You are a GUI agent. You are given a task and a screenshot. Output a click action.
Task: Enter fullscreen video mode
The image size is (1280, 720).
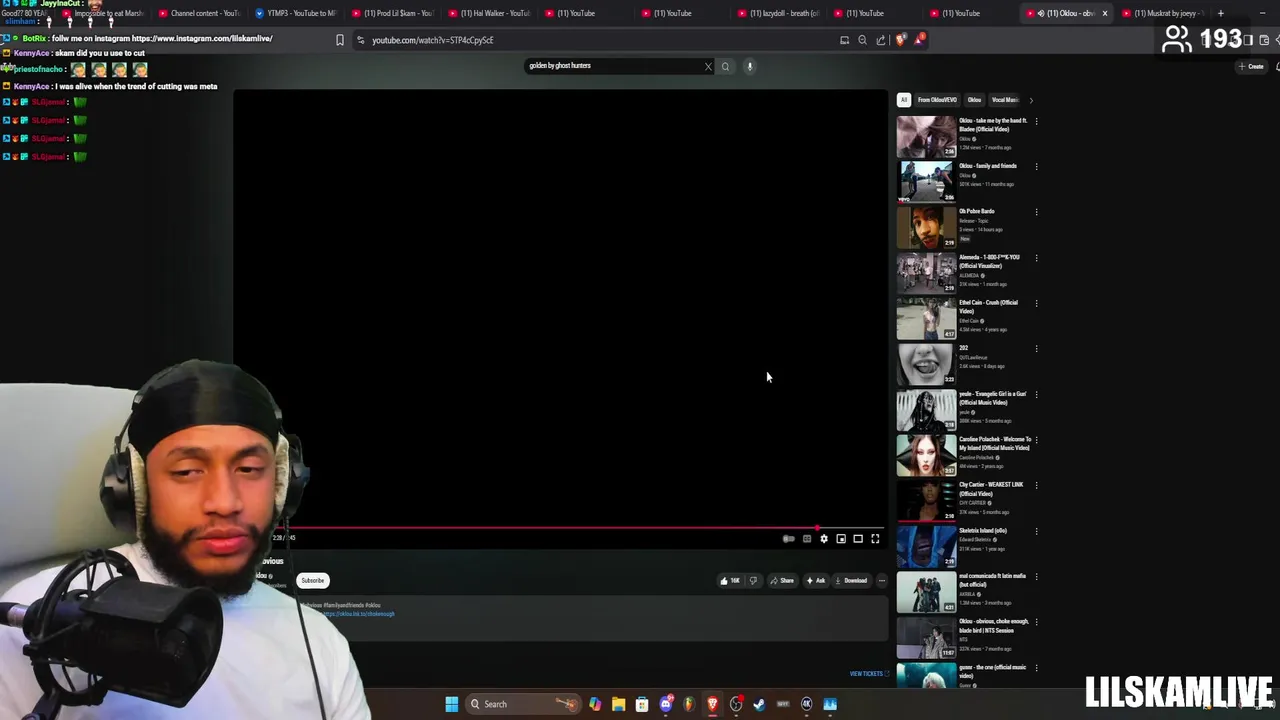[875, 539]
